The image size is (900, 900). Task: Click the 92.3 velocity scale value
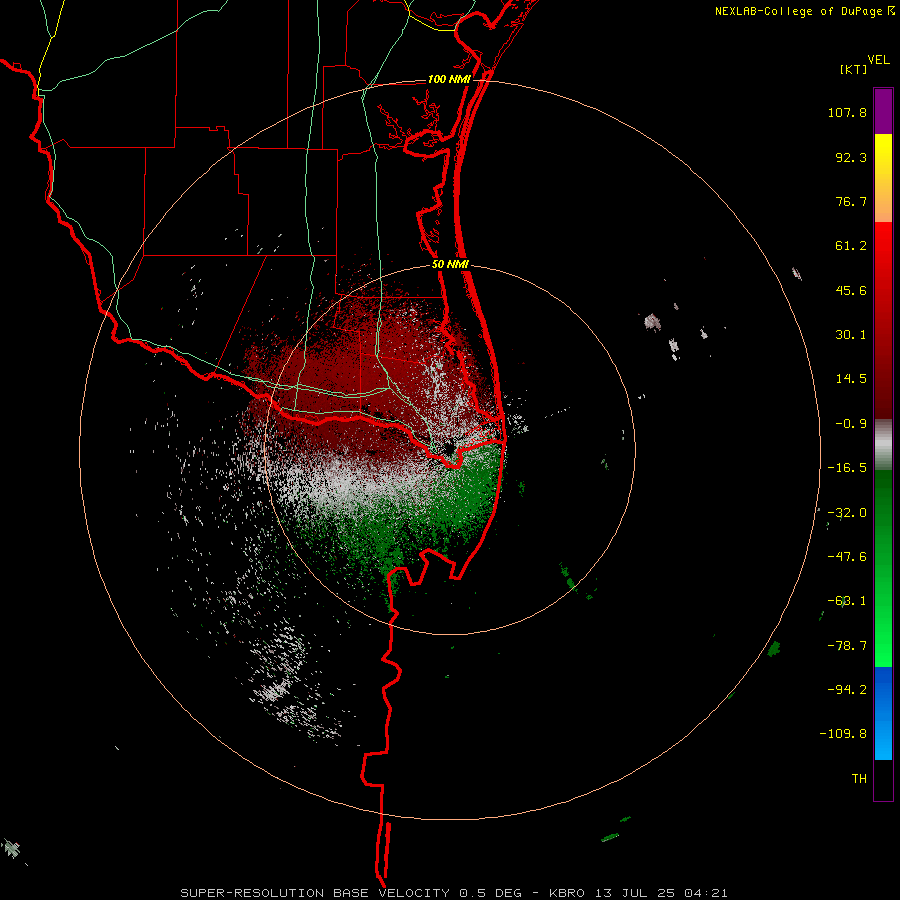click(x=851, y=157)
